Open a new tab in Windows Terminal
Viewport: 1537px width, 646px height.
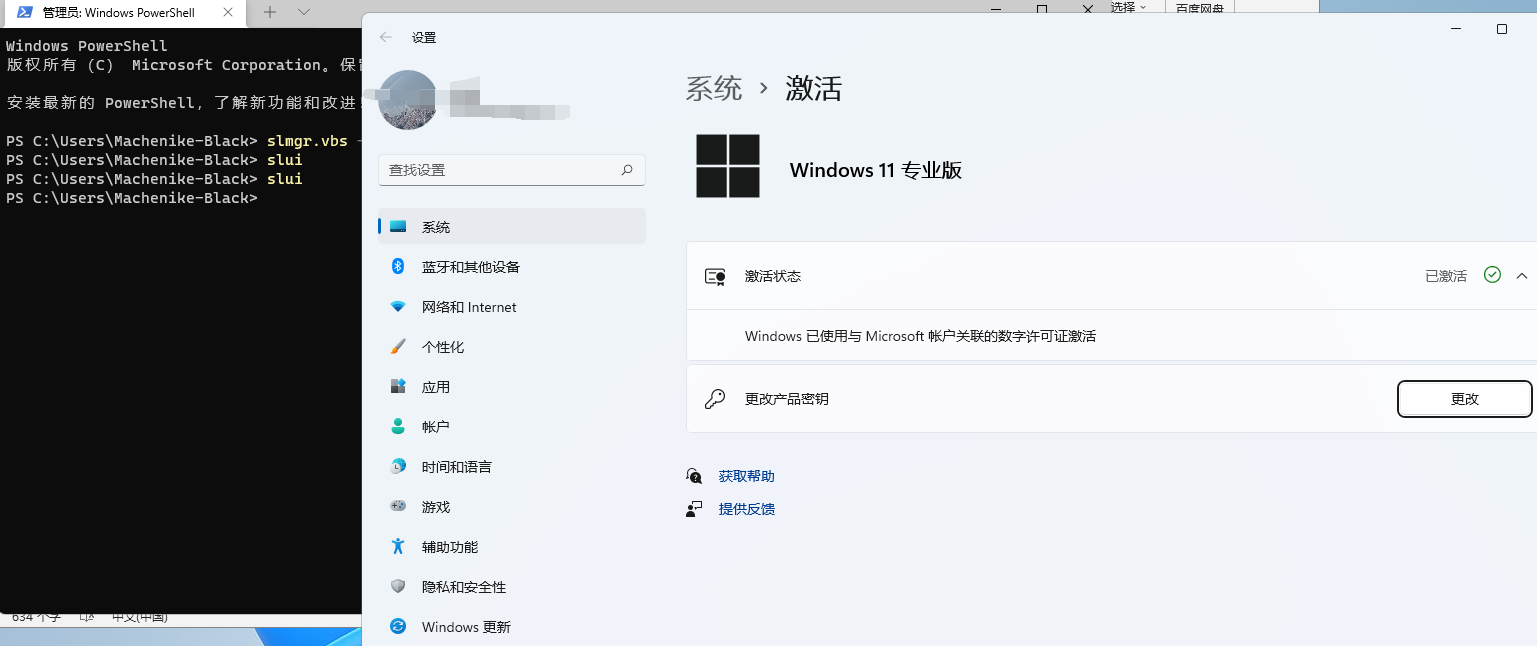coord(269,12)
